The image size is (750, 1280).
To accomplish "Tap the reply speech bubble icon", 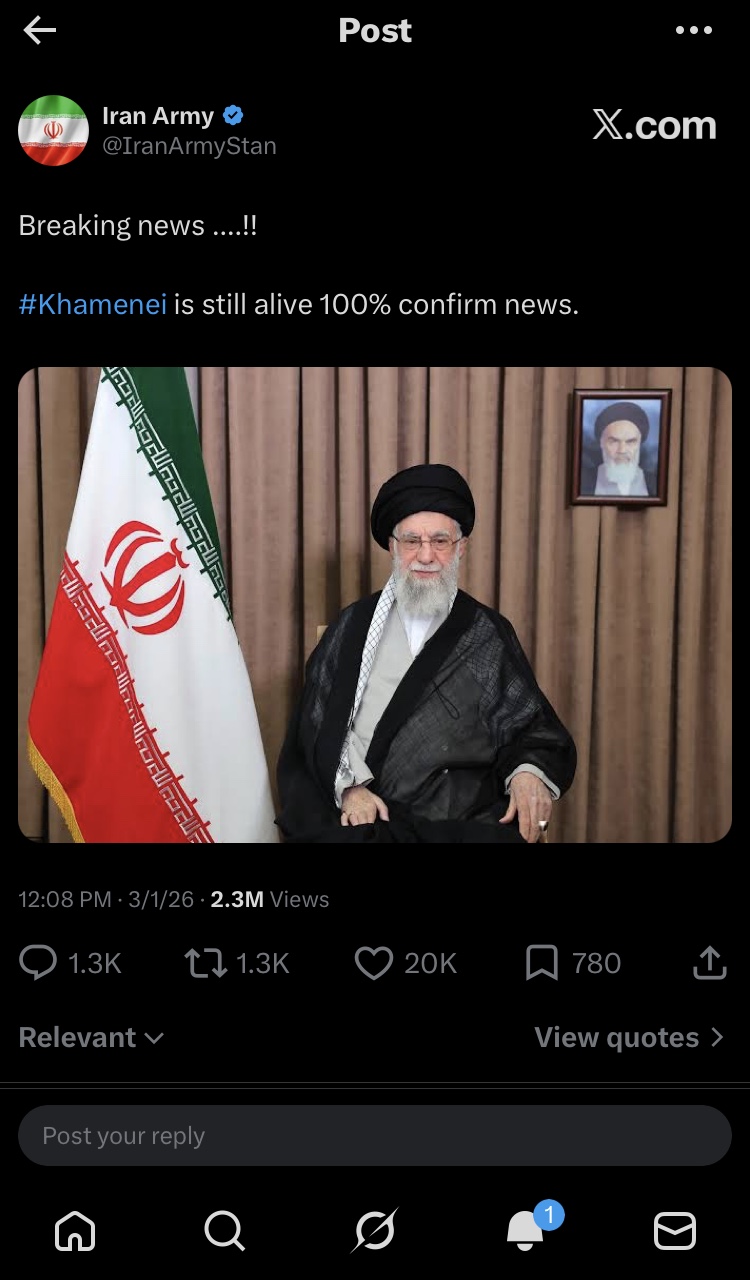I will point(38,962).
